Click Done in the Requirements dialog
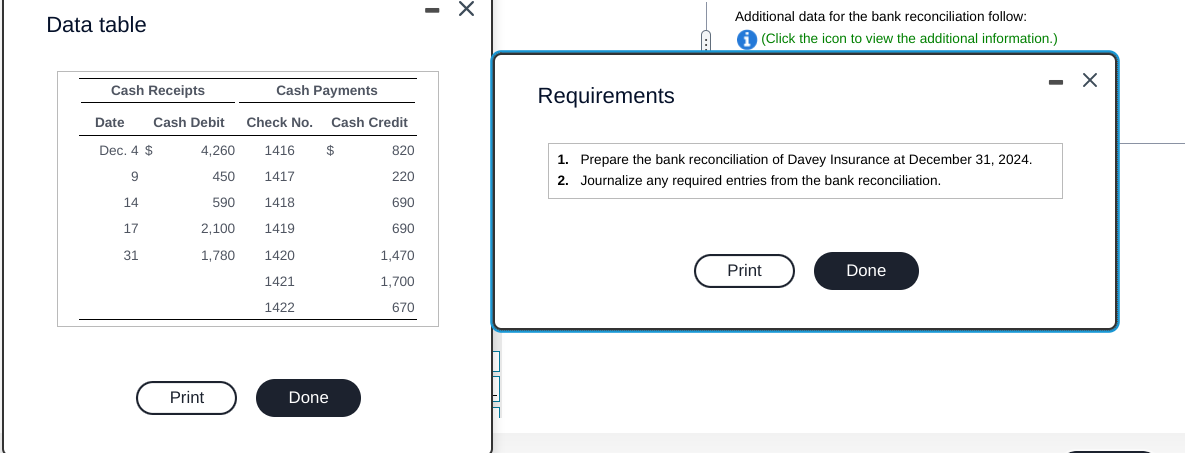1185x453 pixels. [x=866, y=271]
